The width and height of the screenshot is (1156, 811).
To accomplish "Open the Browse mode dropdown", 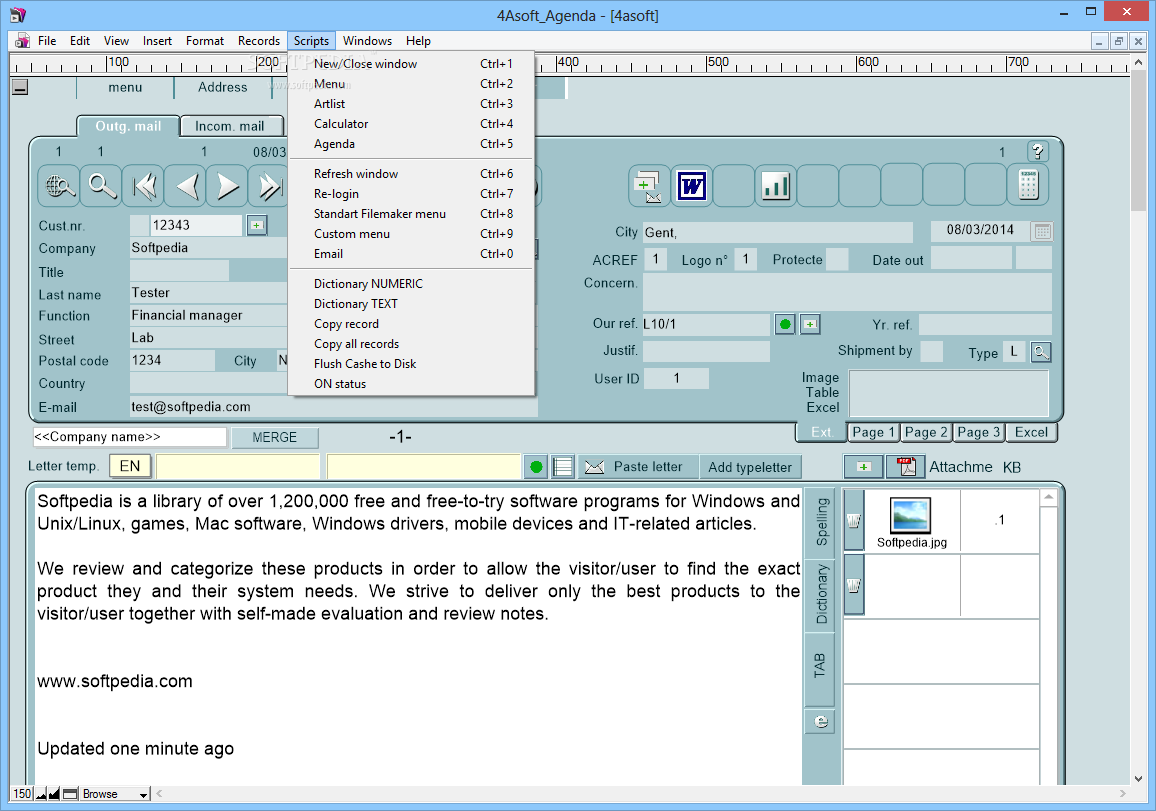I will coord(115,794).
